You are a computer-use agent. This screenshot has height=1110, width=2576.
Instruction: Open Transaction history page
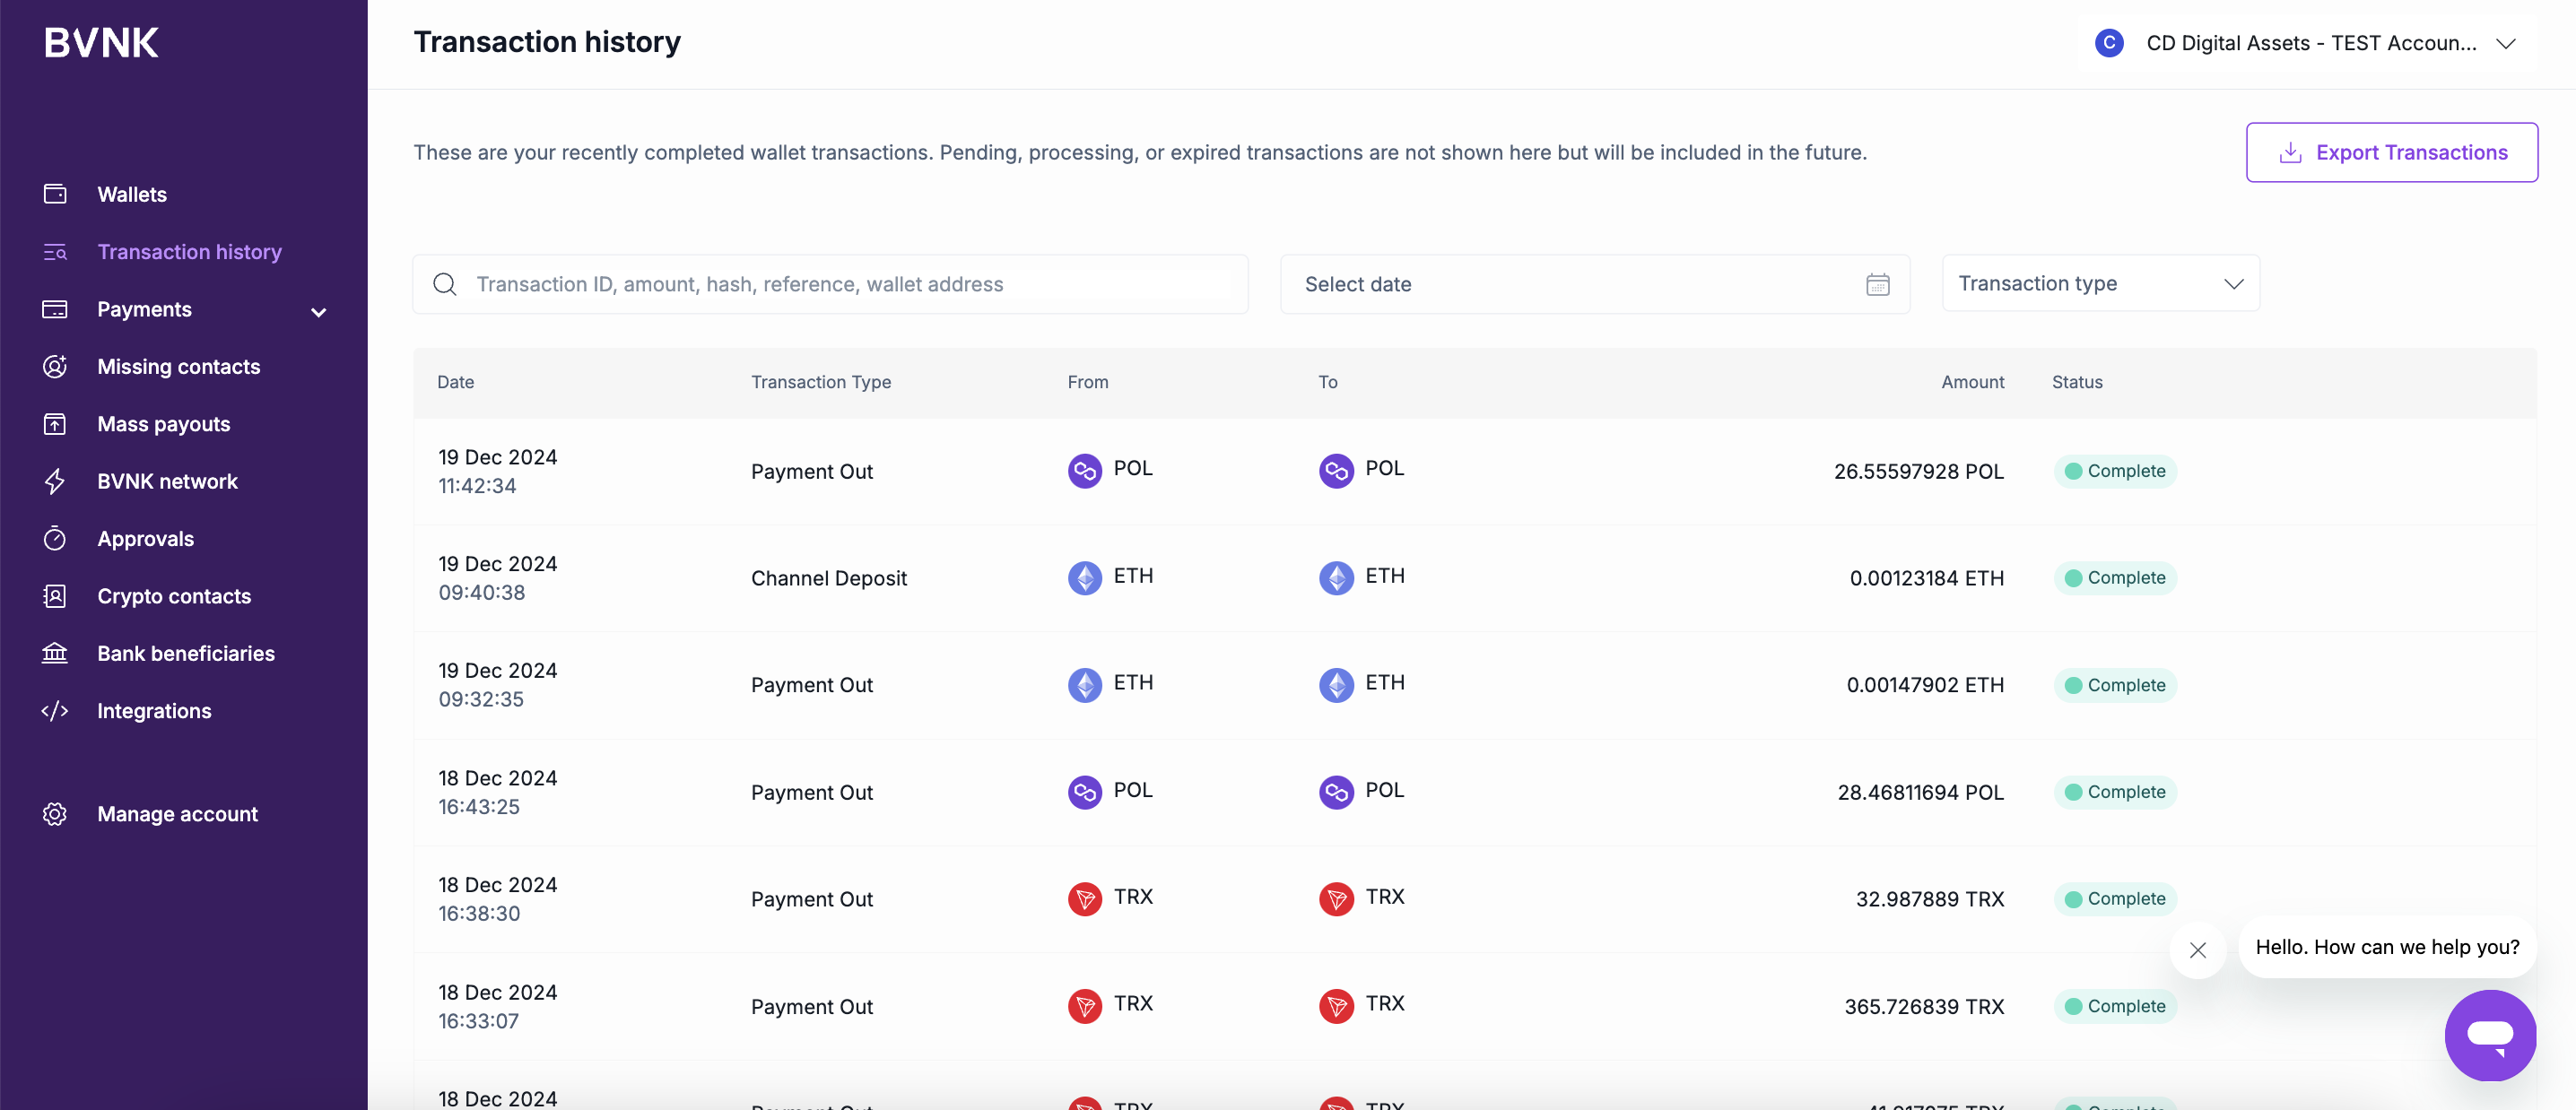tap(189, 252)
